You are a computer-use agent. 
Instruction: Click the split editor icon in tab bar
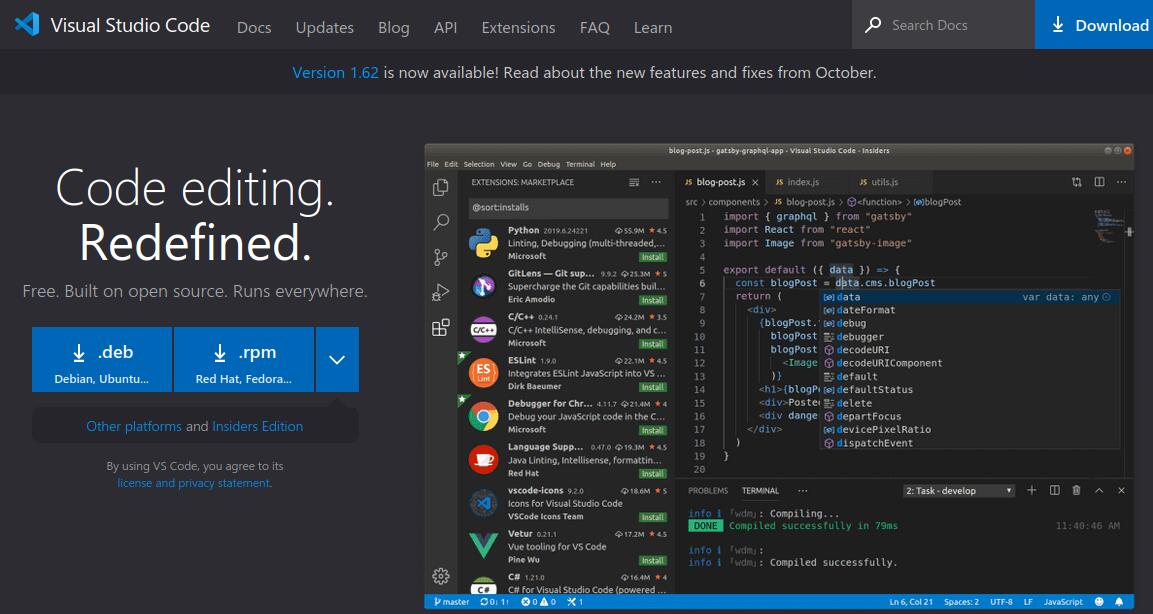[x=1099, y=182]
